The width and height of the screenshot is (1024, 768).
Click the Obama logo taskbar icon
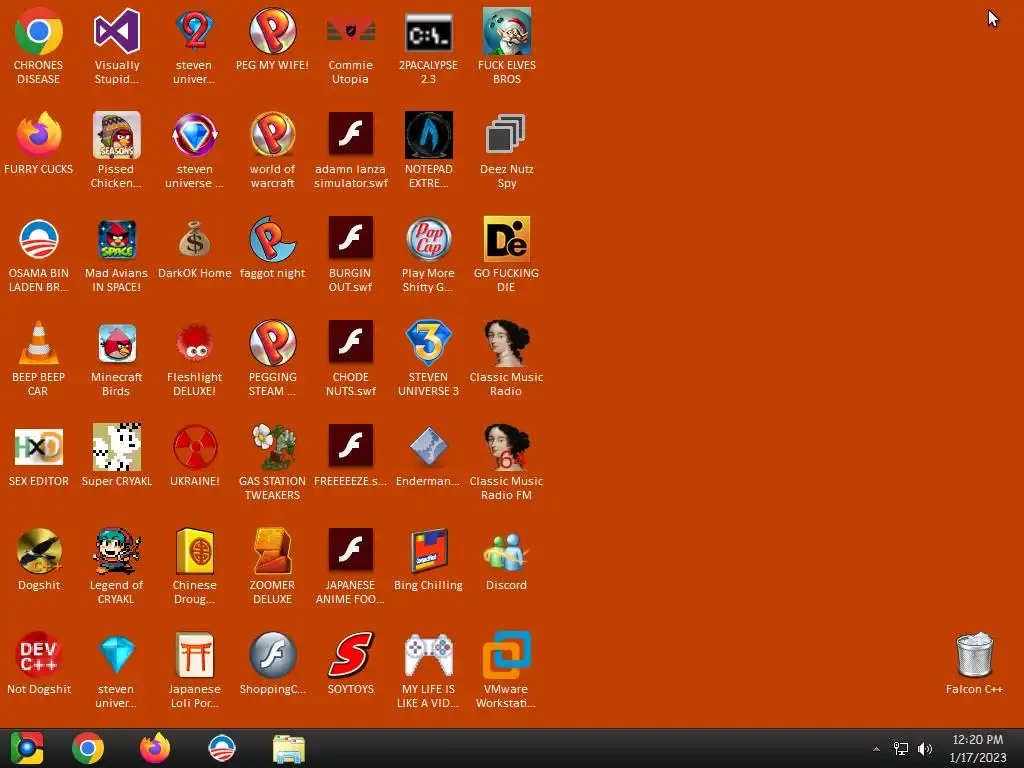click(221, 748)
